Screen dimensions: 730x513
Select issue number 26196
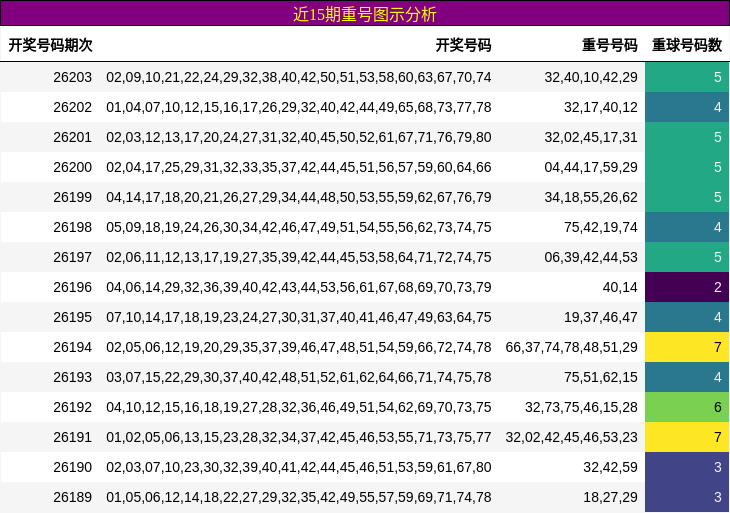[73, 287]
